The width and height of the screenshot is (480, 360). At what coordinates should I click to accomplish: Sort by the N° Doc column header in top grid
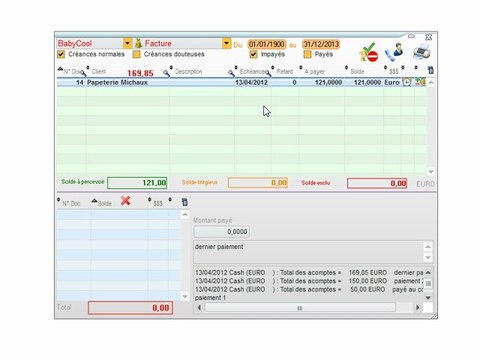coord(73,71)
